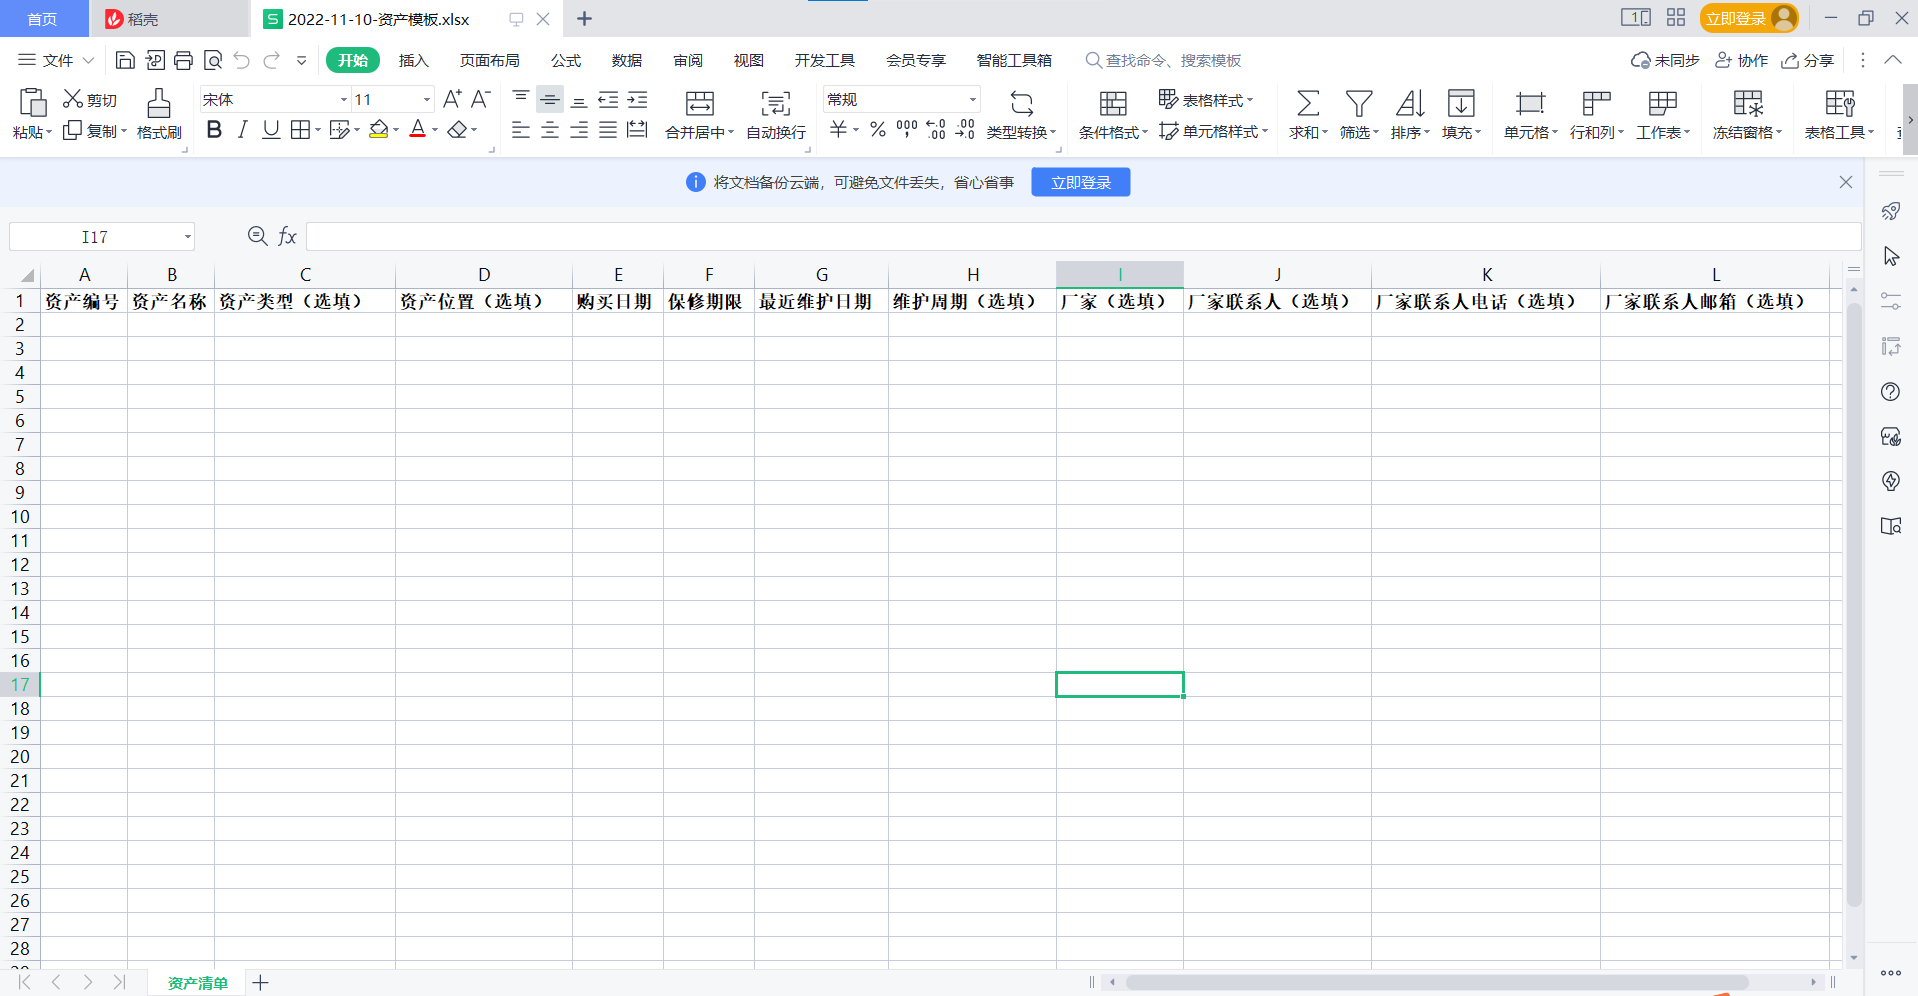Click the Collaborate (协作) button
1918x996 pixels.
click(x=1742, y=60)
